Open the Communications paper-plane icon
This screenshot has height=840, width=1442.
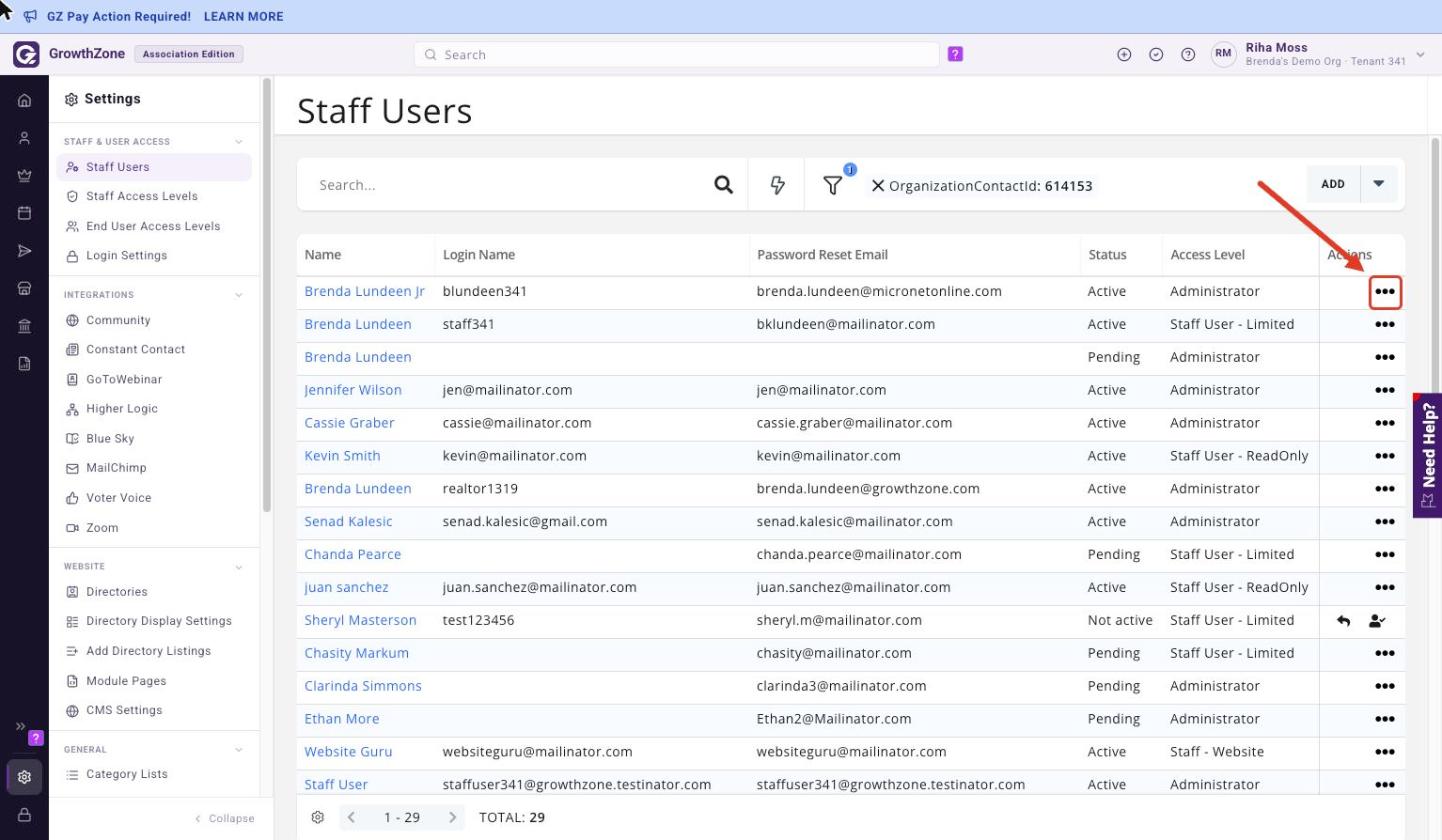(25, 250)
